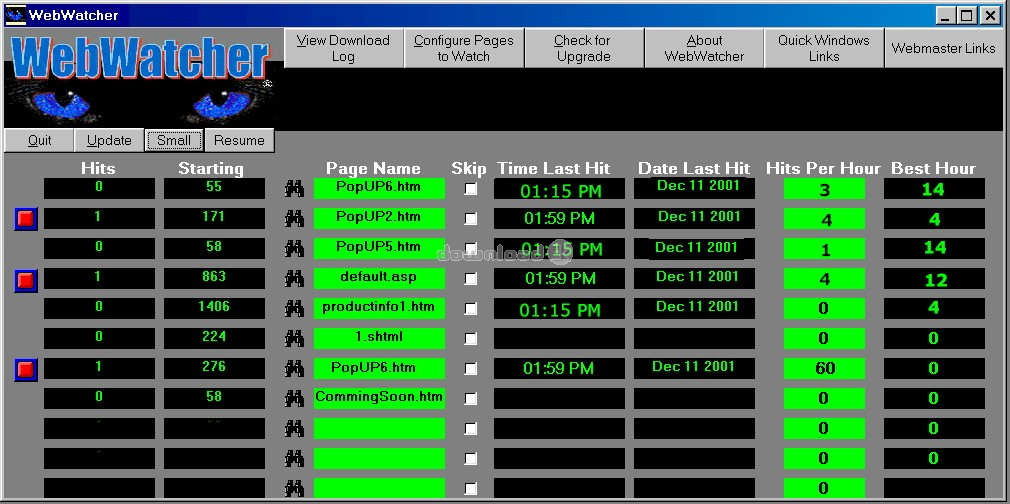
Task: Click the Page Name column header
Action: (373, 169)
